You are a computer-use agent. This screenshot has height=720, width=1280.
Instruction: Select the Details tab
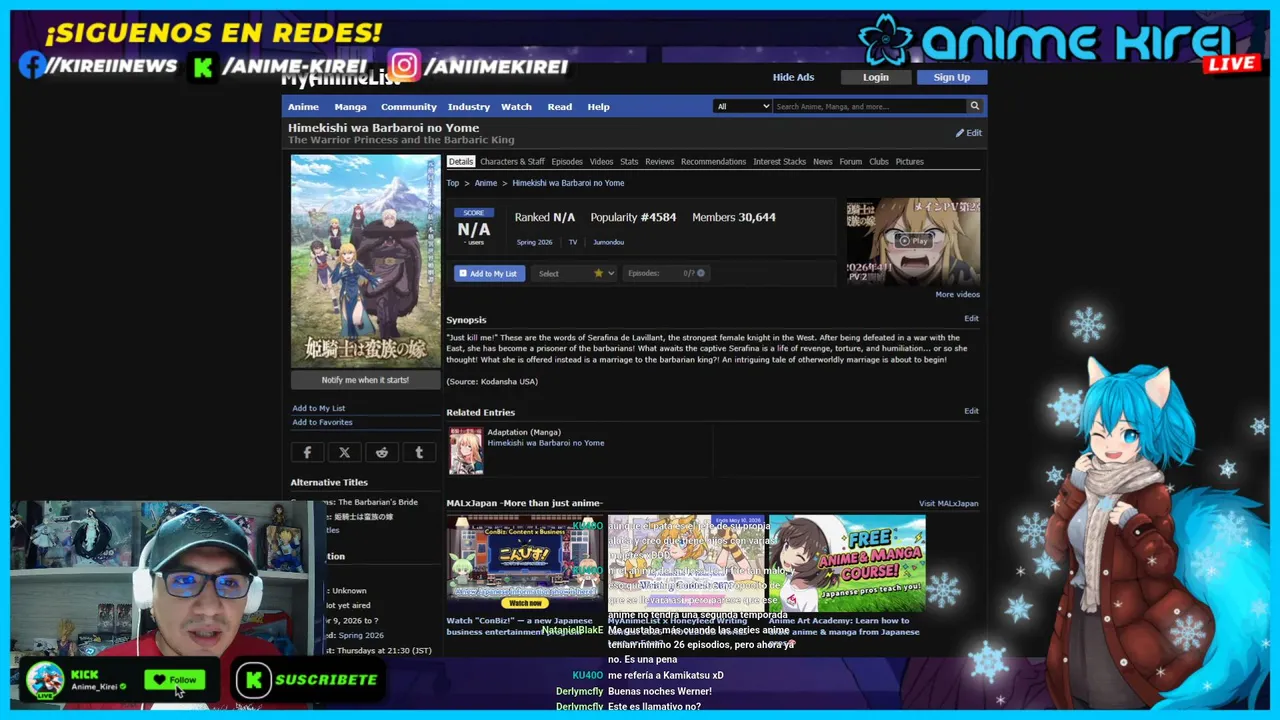click(460, 162)
